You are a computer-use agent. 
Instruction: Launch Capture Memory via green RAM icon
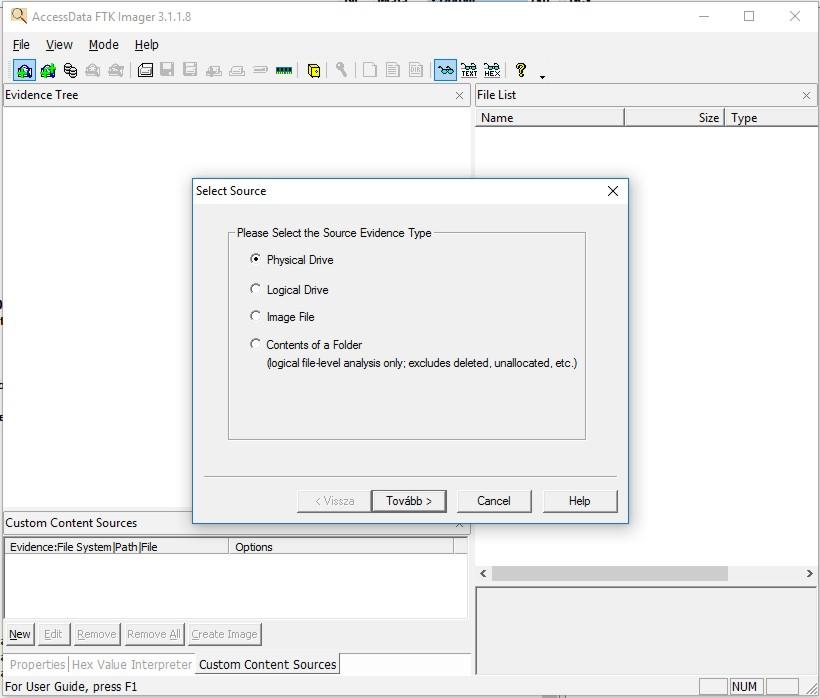click(283, 70)
